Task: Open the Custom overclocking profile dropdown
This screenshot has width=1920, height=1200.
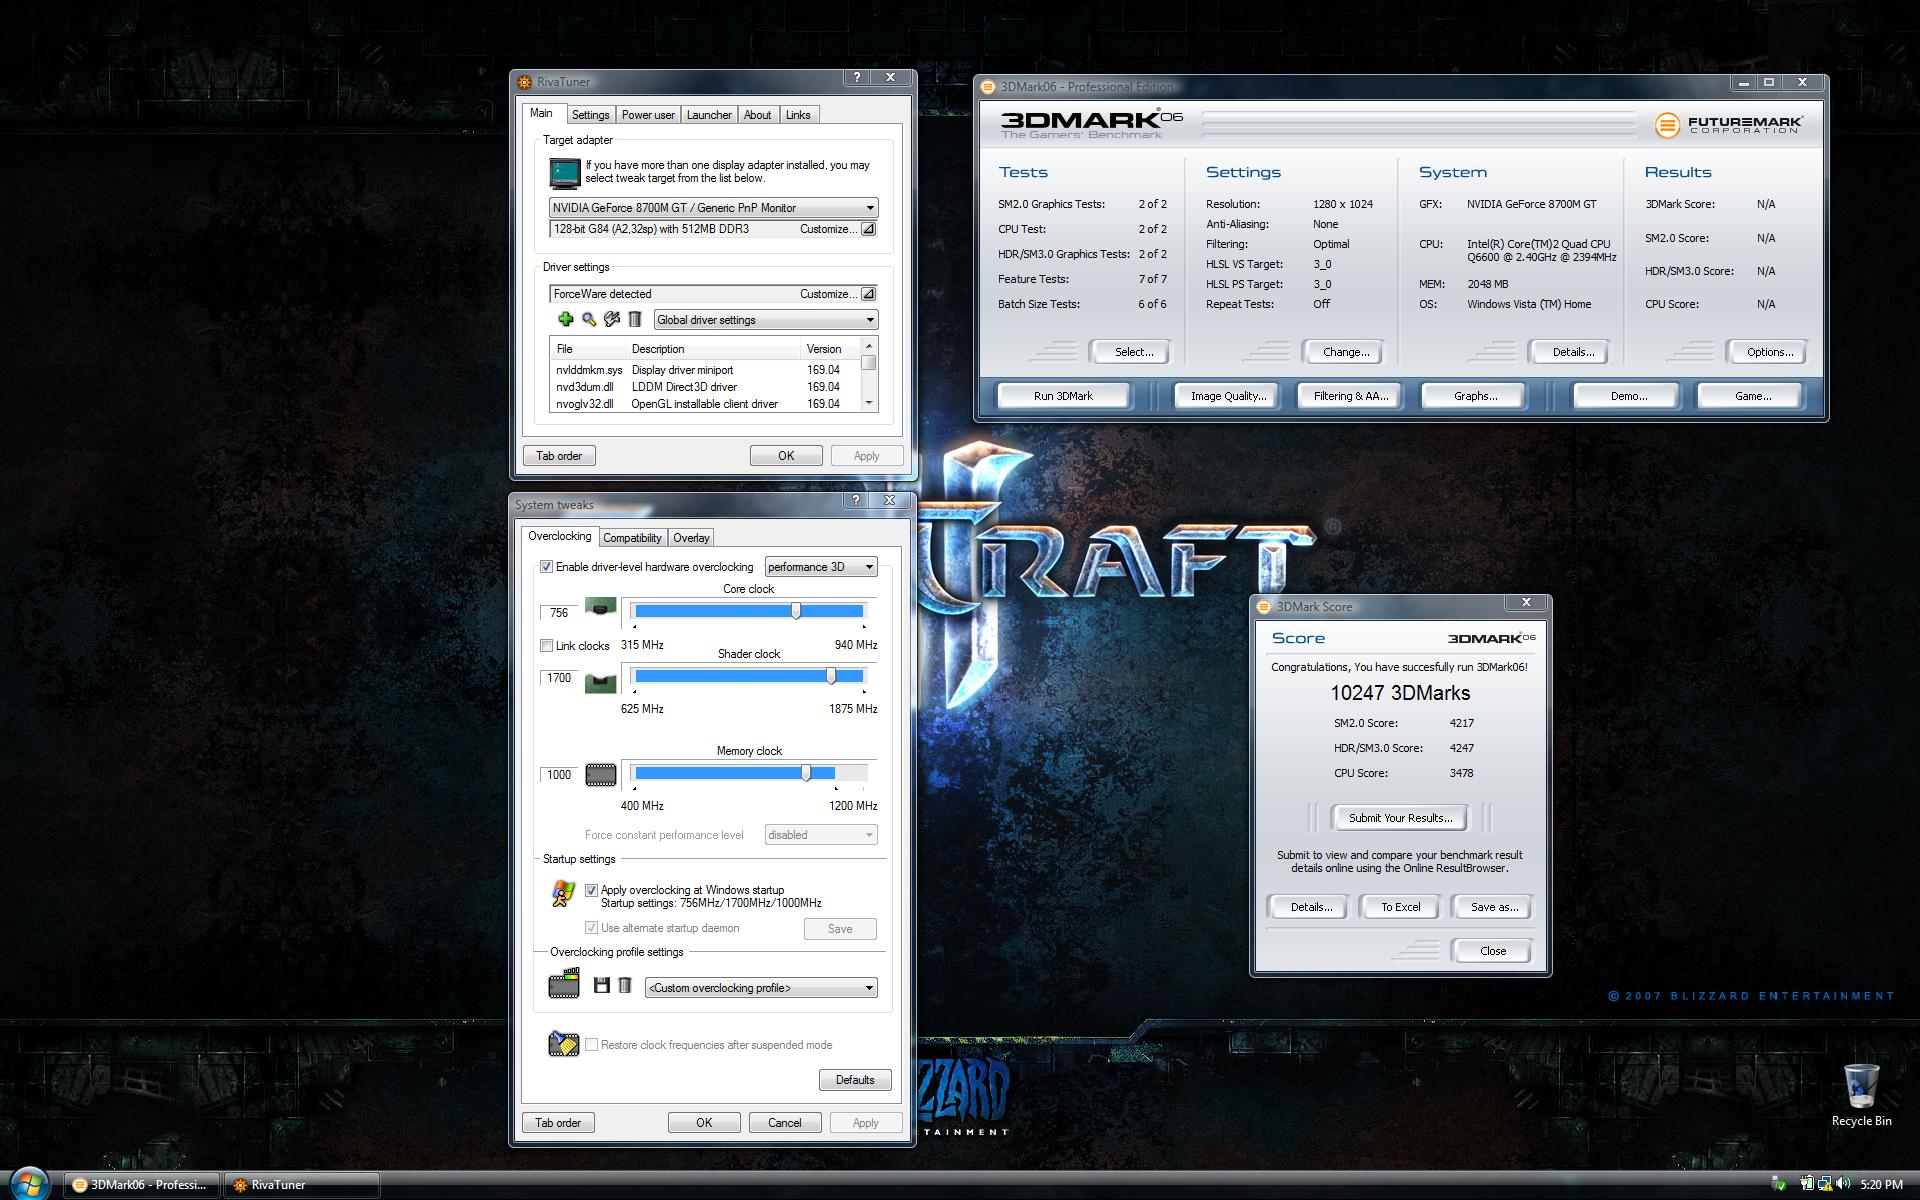Action: point(761,988)
